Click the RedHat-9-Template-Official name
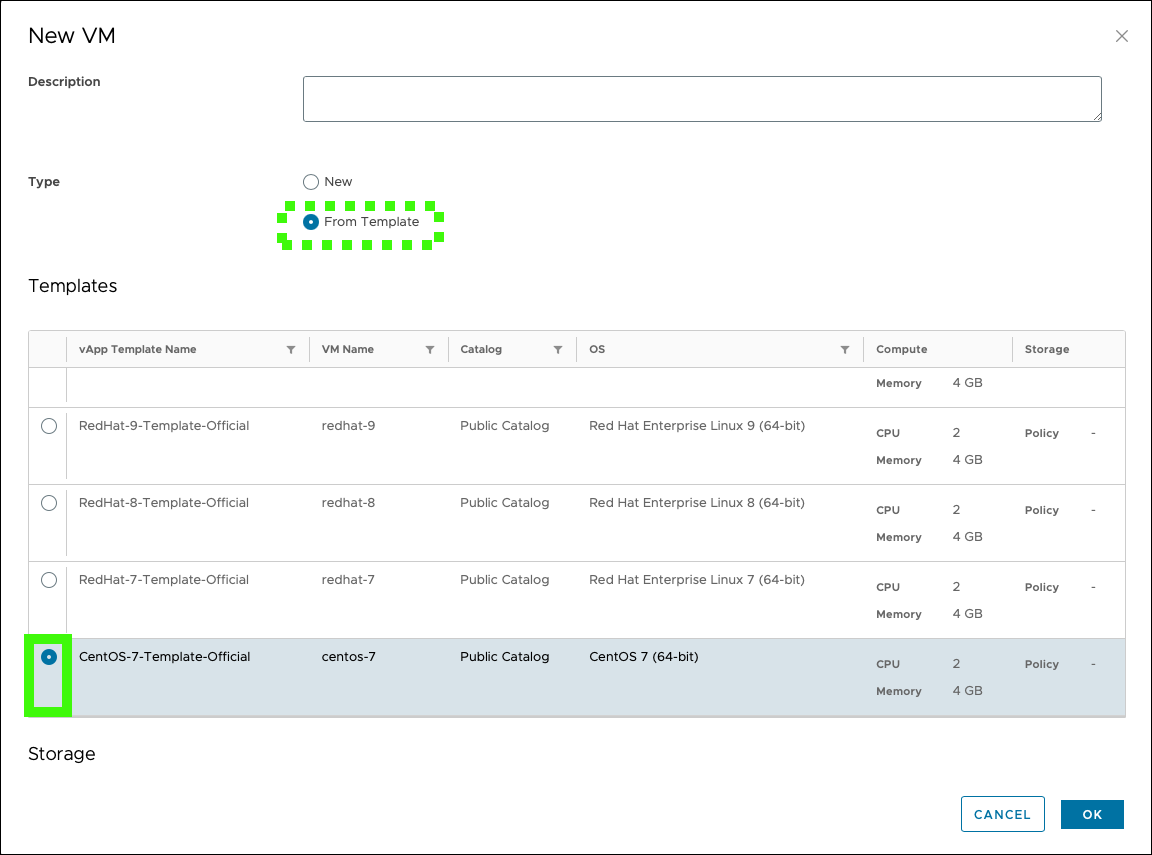 [x=164, y=426]
